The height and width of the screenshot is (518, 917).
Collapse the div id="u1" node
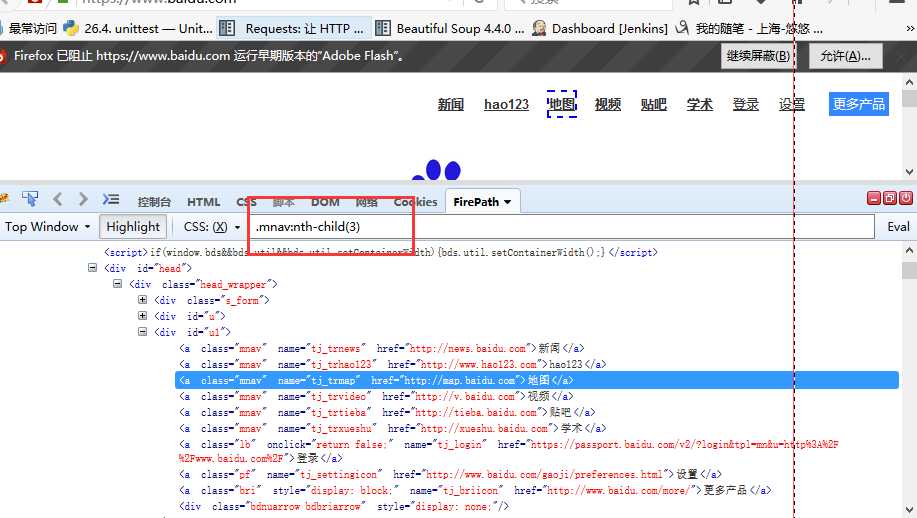pyautogui.click(x=142, y=331)
